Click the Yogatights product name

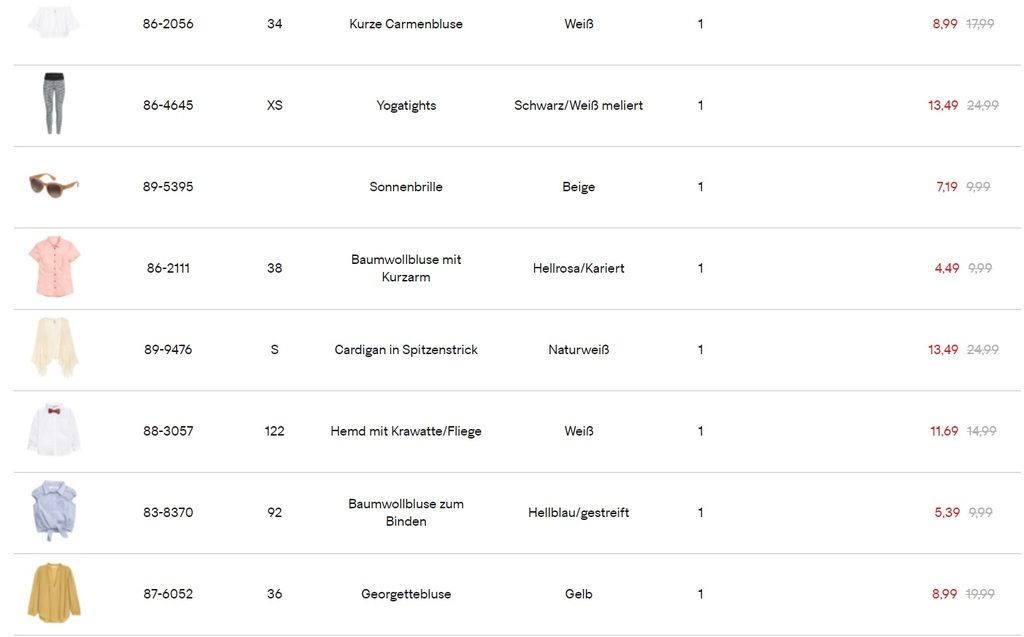406,105
